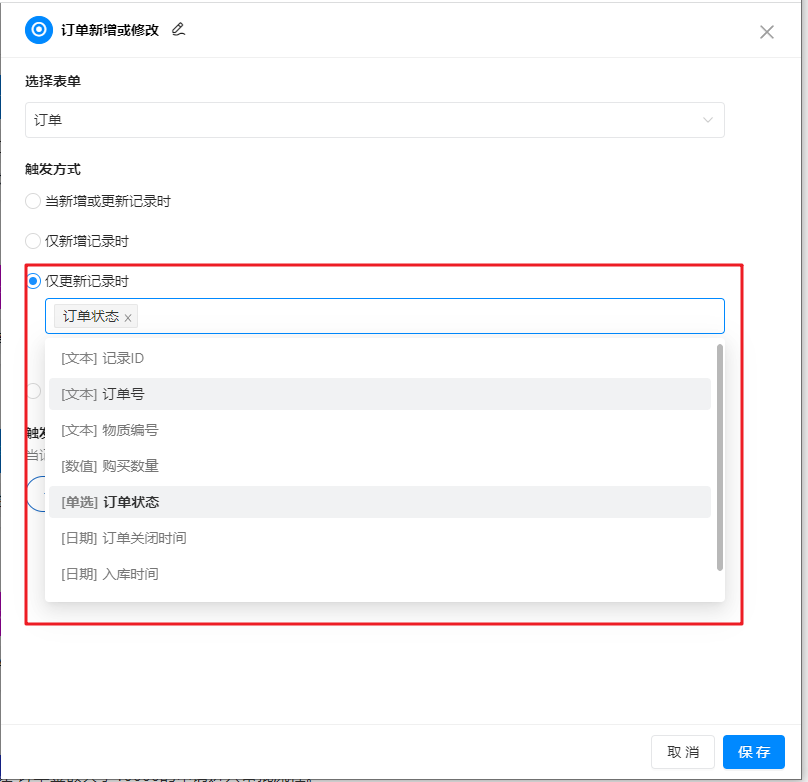Click the pencil edit icon beside title
This screenshot has height=782, width=808.
179,29
